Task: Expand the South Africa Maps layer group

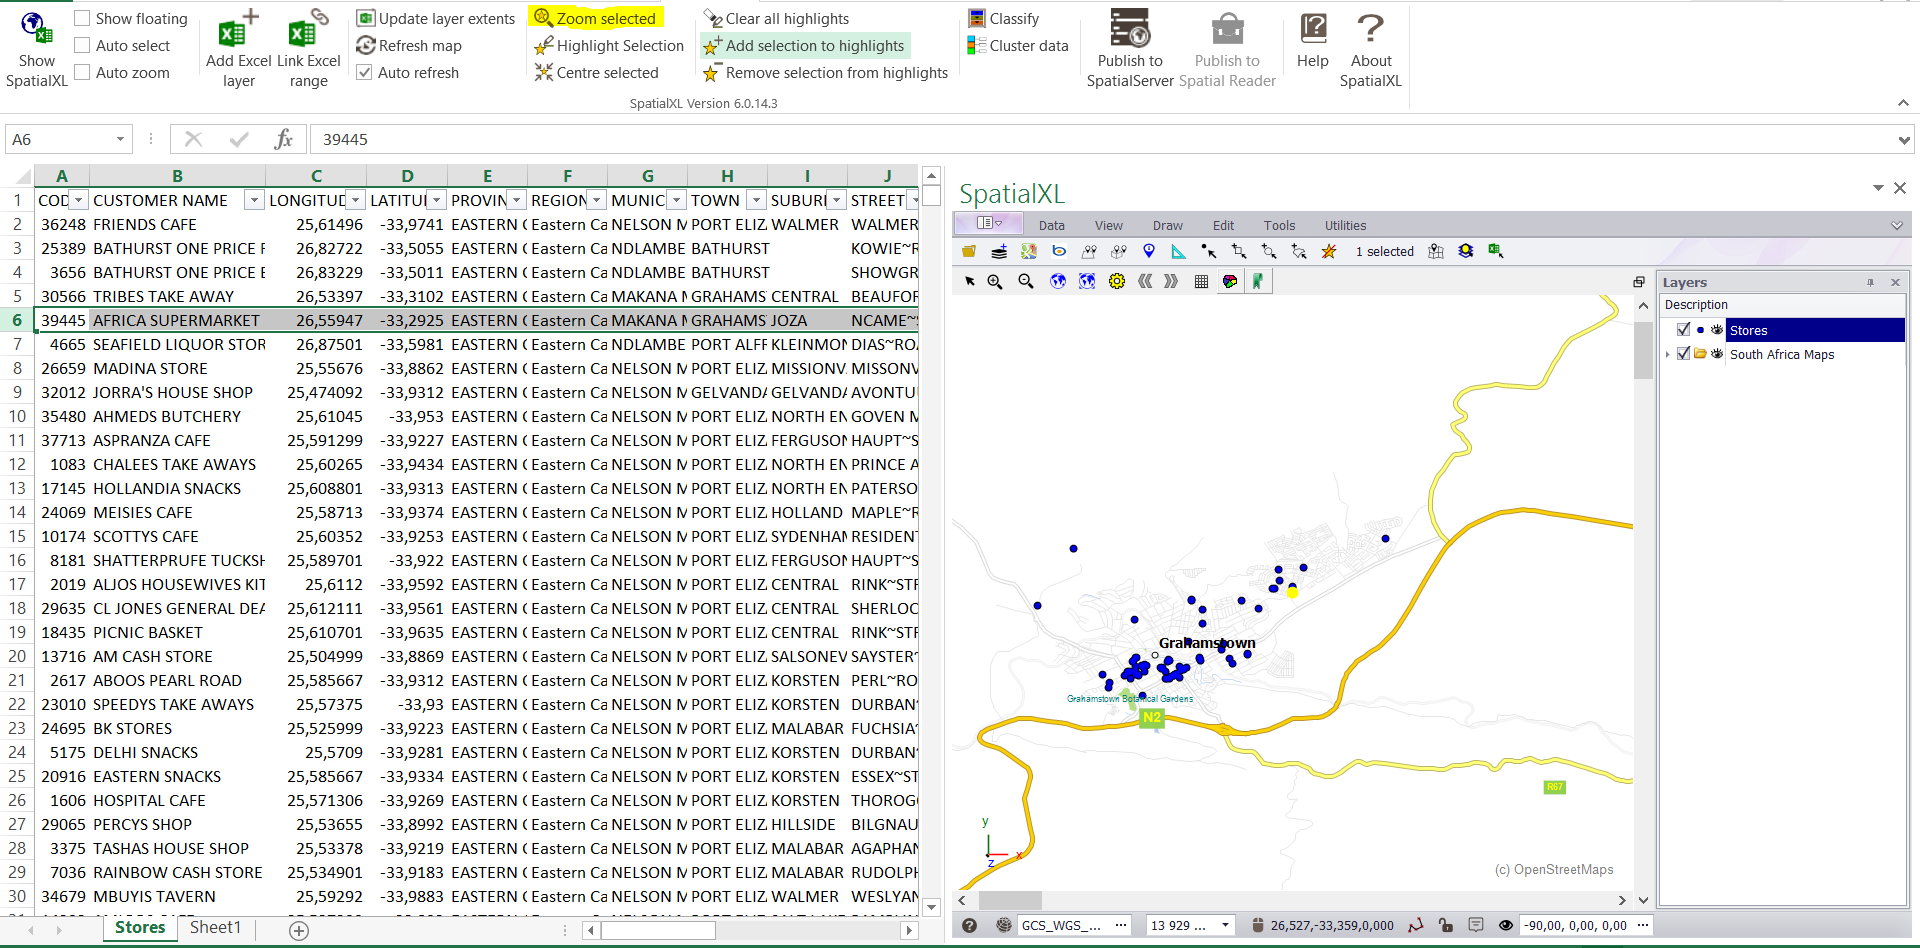Action: [x=1667, y=354]
